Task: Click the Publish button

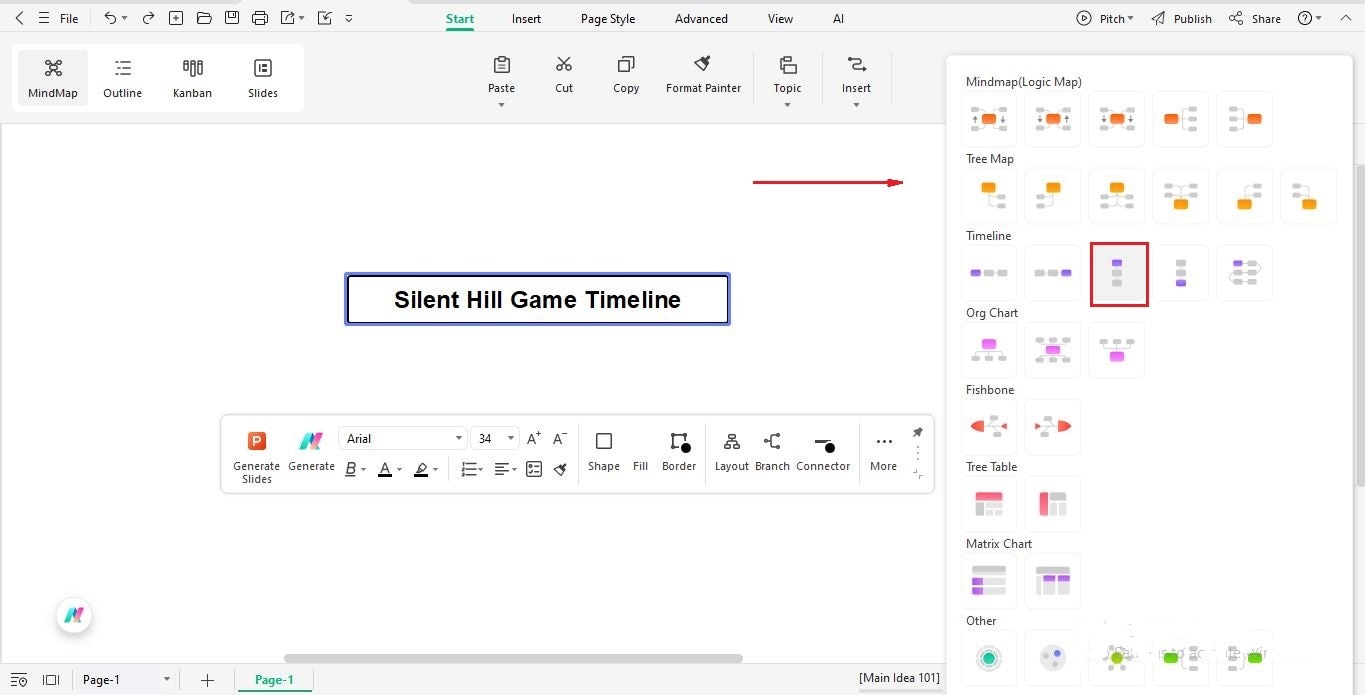Action: coord(1190,17)
